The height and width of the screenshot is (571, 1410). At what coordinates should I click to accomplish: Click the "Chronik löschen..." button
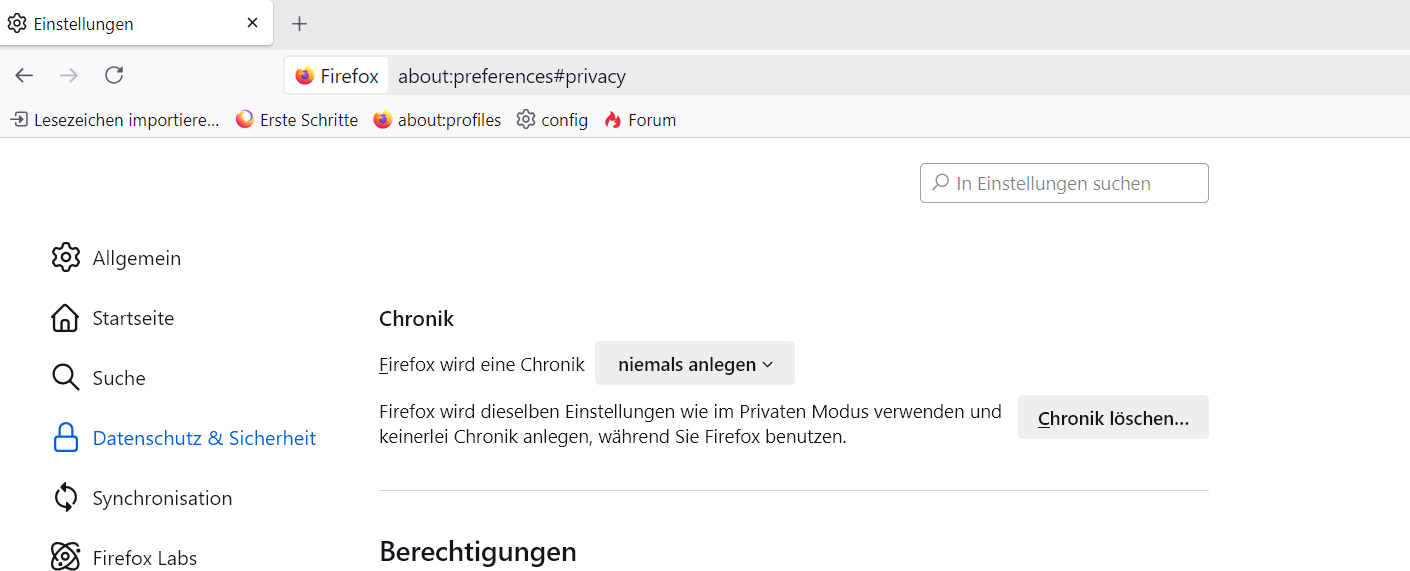1113,418
